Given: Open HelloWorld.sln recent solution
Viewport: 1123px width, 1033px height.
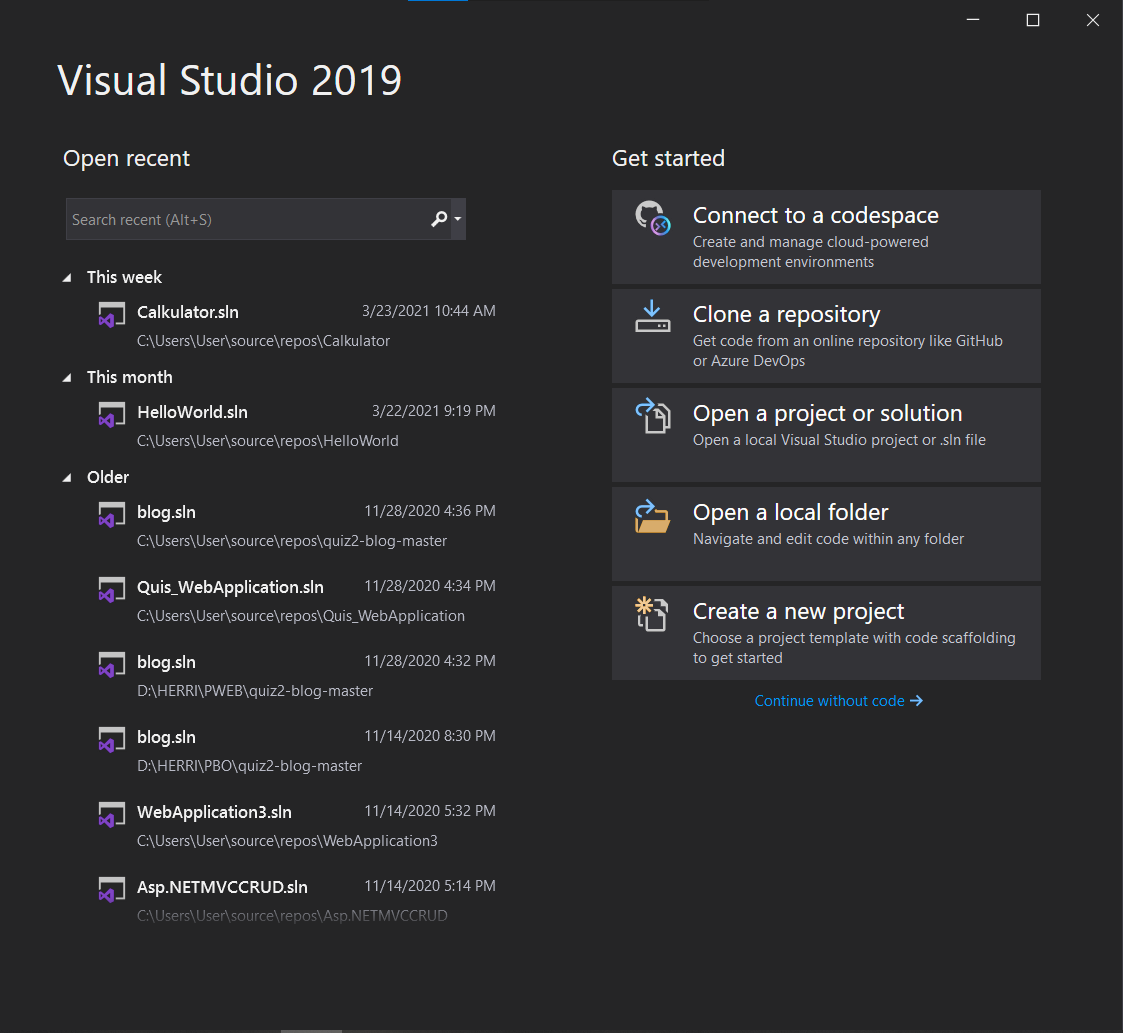Looking at the screenshot, I should [x=297, y=426].
